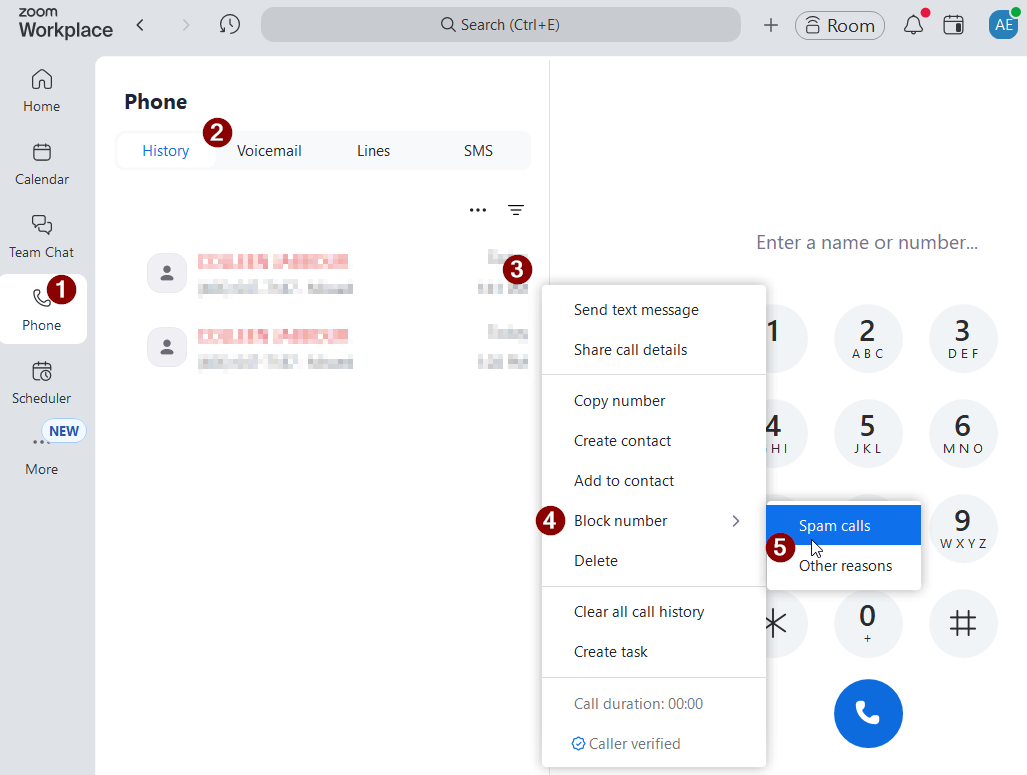This screenshot has height=775, width=1027.
Task: Switch to the SMS tab
Action: [478, 151]
